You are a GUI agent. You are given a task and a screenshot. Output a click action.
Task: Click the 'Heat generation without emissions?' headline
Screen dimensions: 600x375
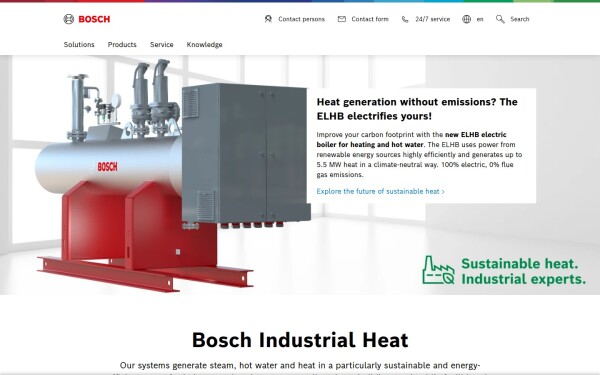pyautogui.click(x=417, y=109)
